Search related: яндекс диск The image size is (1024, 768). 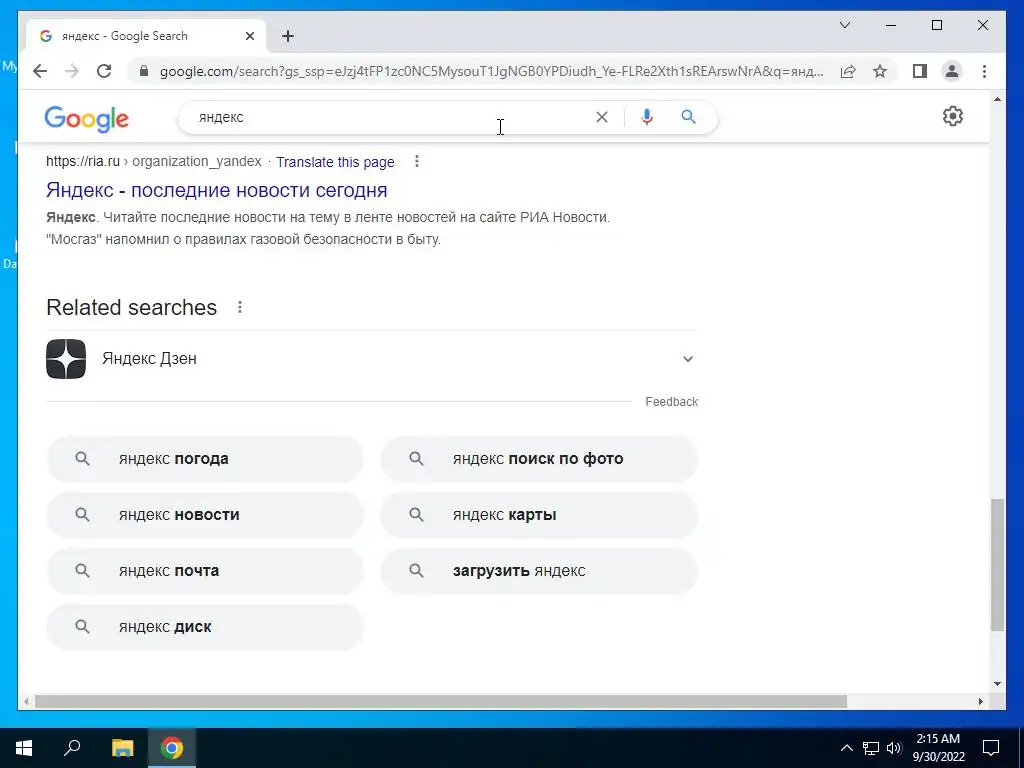click(x=204, y=627)
